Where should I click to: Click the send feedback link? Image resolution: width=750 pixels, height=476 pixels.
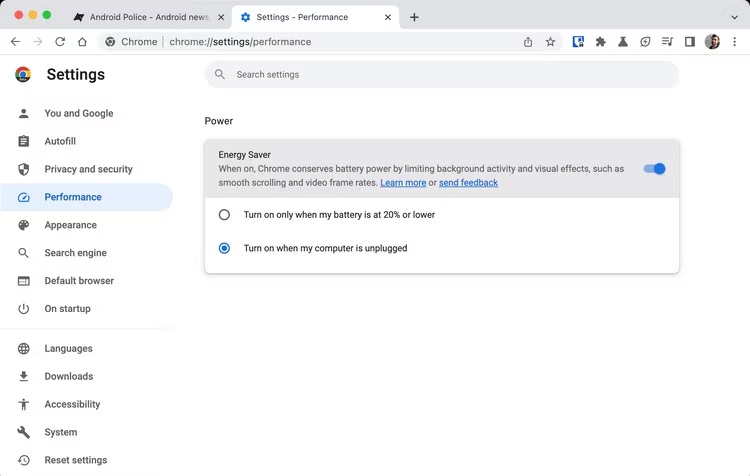coord(468,183)
